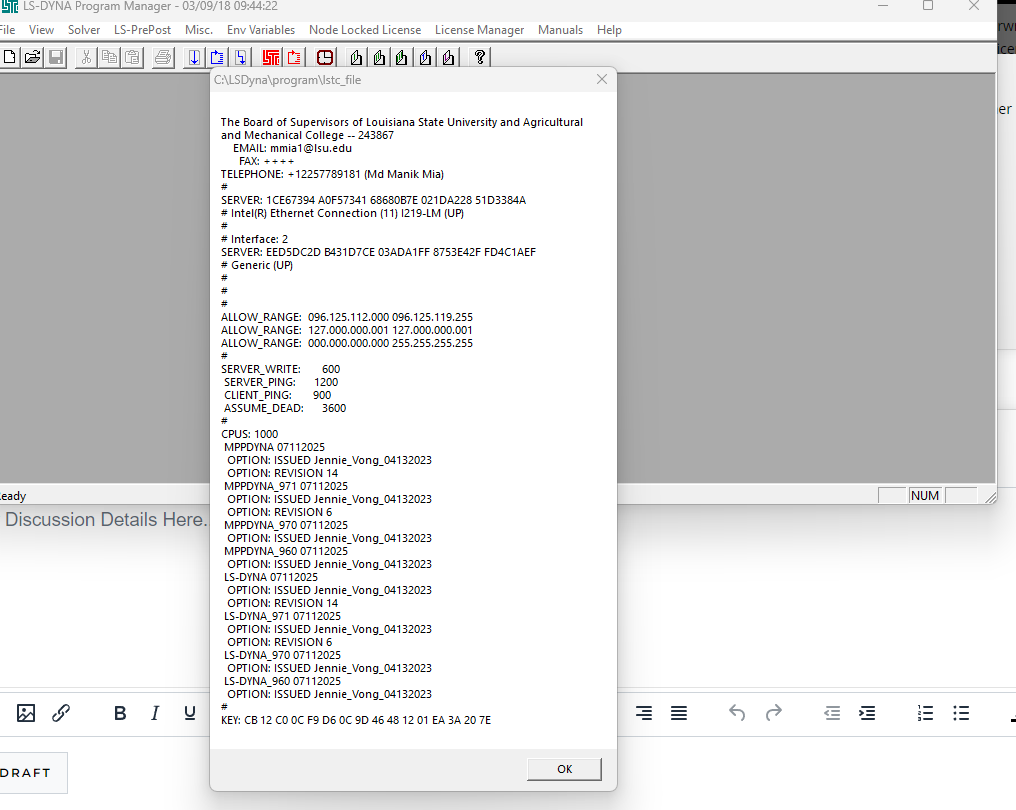The height and width of the screenshot is (810, 1016).
Task: Open the Help menu
Action: click(x=609, y=30)
